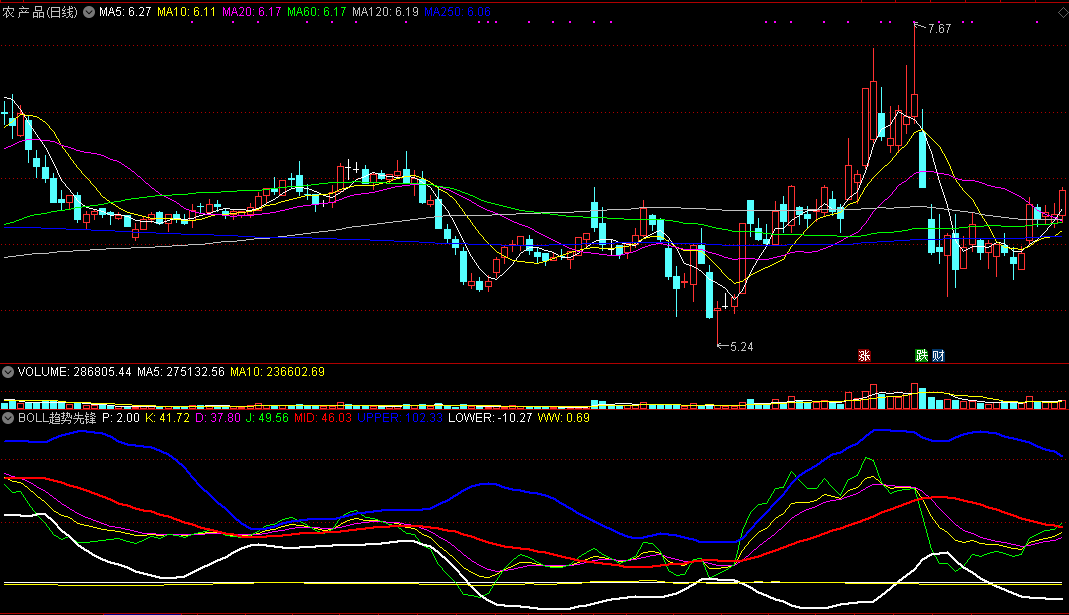Click the yellow MA10: 6.11 label

[x=186, y=12]
